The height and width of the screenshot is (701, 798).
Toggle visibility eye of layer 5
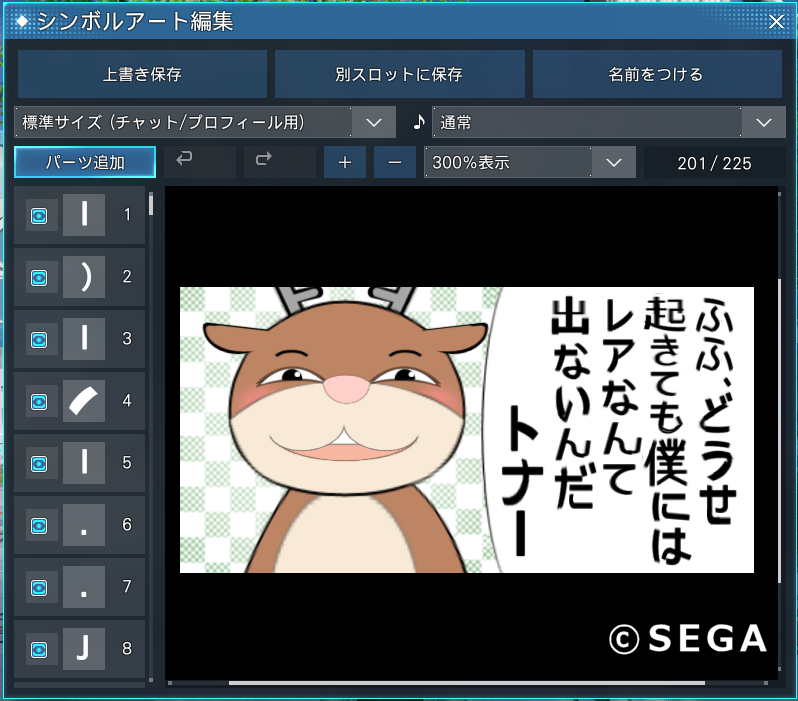pyautogui.click(x=39, y=464)
